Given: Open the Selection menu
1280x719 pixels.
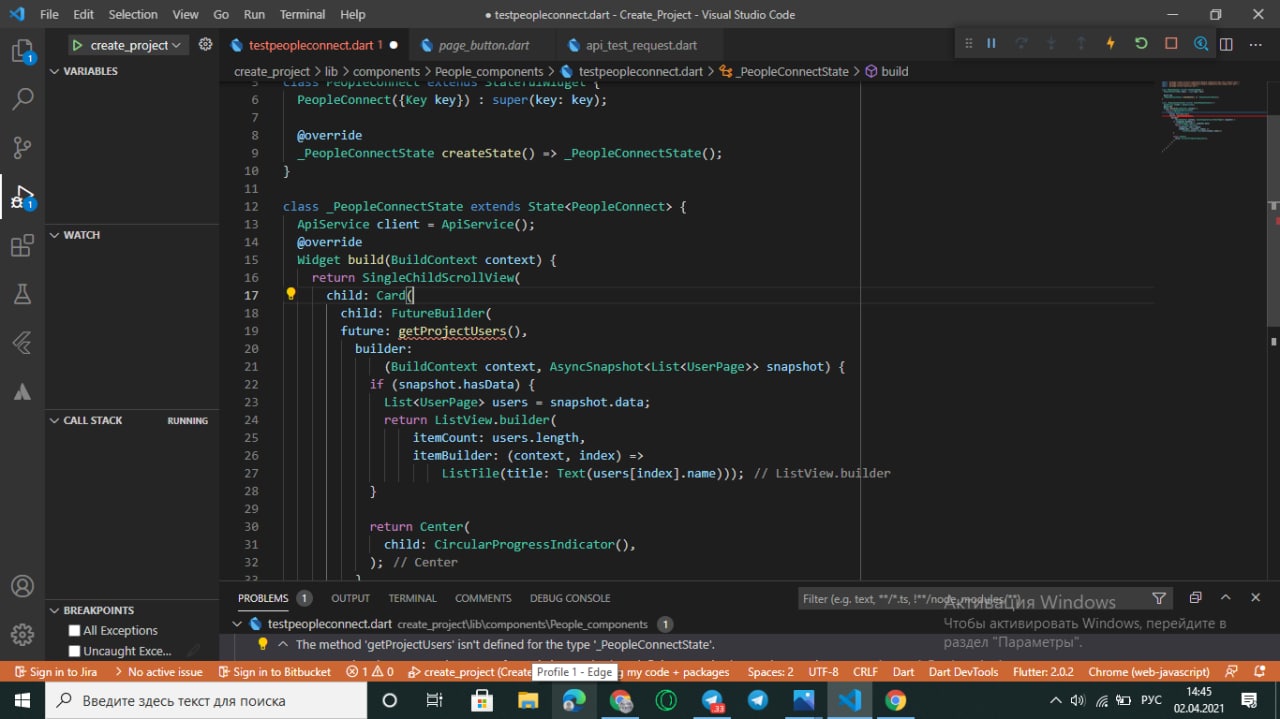Looking at the screenshot, I should (x=133, y=15).
